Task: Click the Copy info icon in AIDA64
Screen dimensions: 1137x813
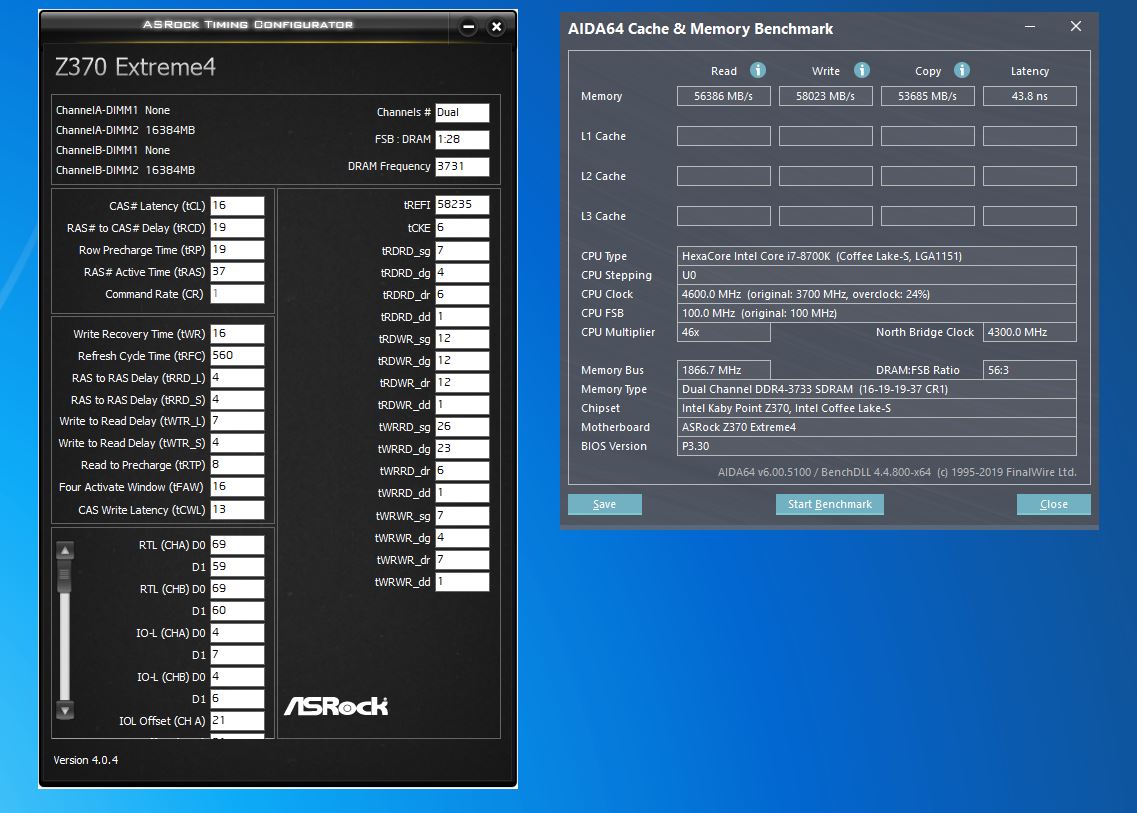Action: [x=962, y=70]
